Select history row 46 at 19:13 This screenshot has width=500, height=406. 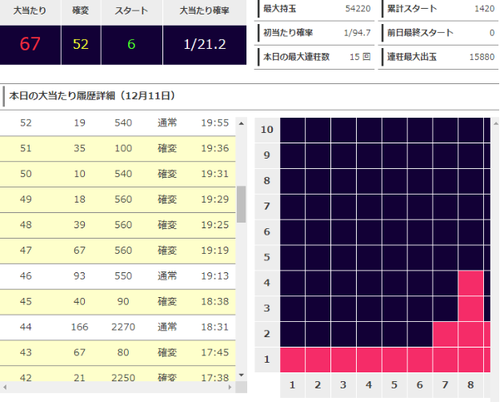118,276
